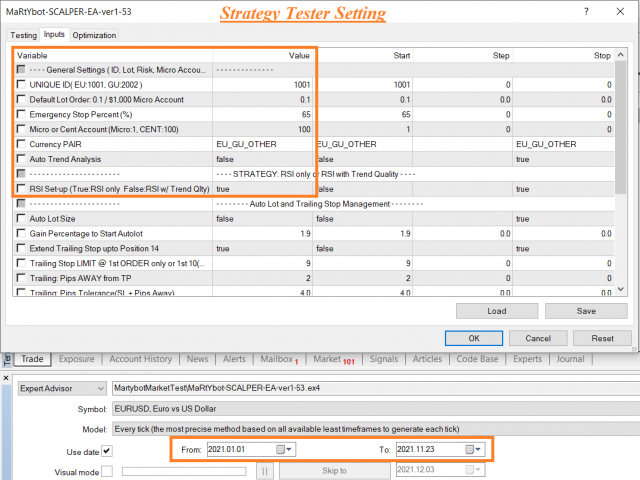Viewport: 640px width, 480px height.
Task: Click the Reset button
Action: (602, 338)
